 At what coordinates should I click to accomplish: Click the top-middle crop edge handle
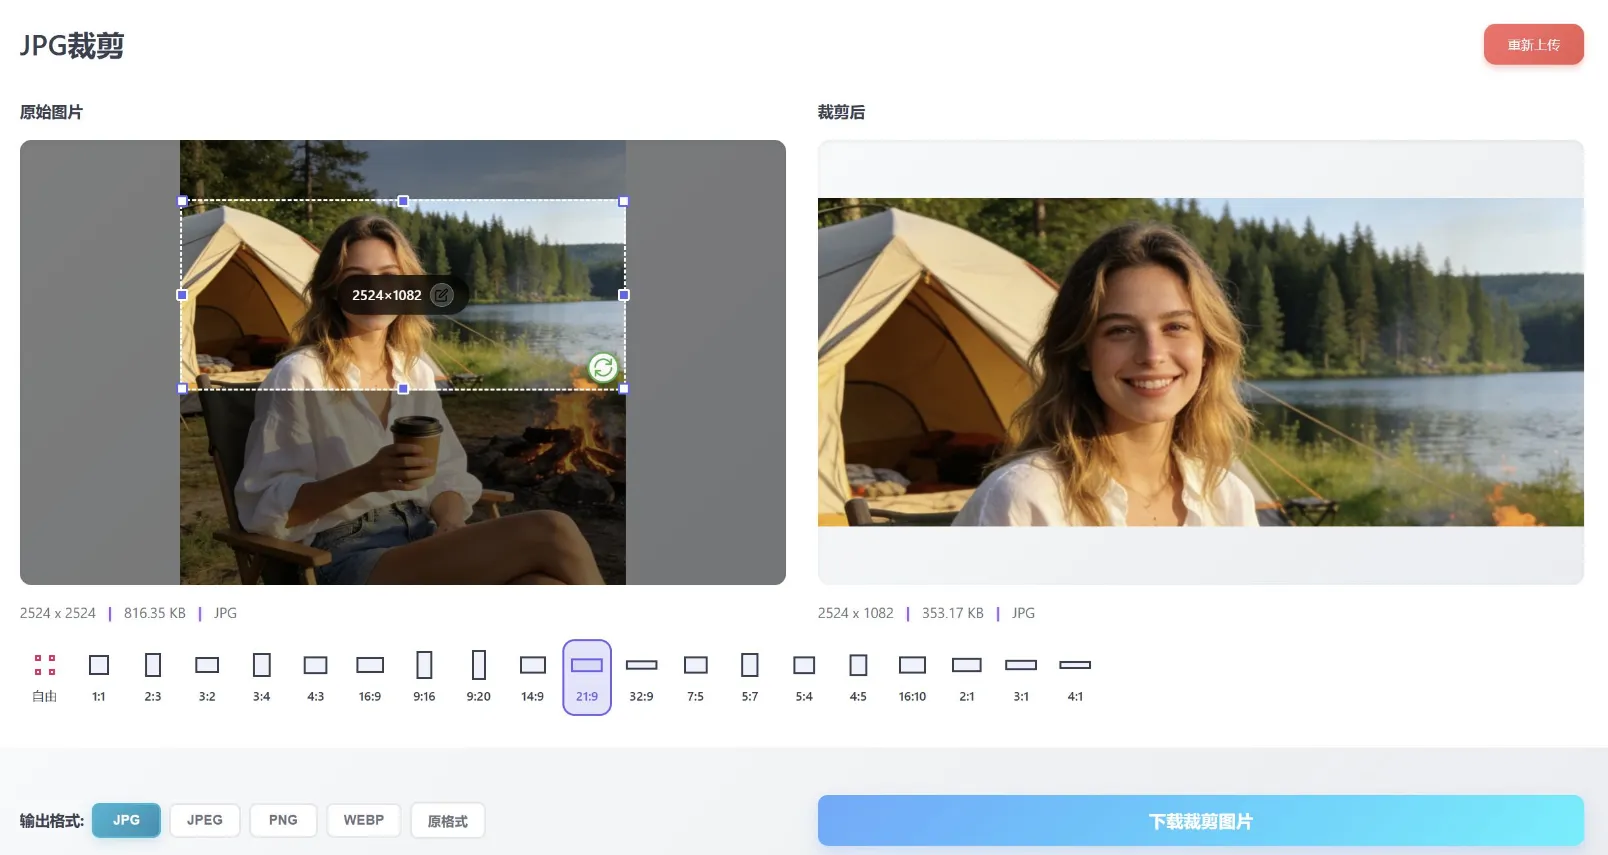point(403,201)
